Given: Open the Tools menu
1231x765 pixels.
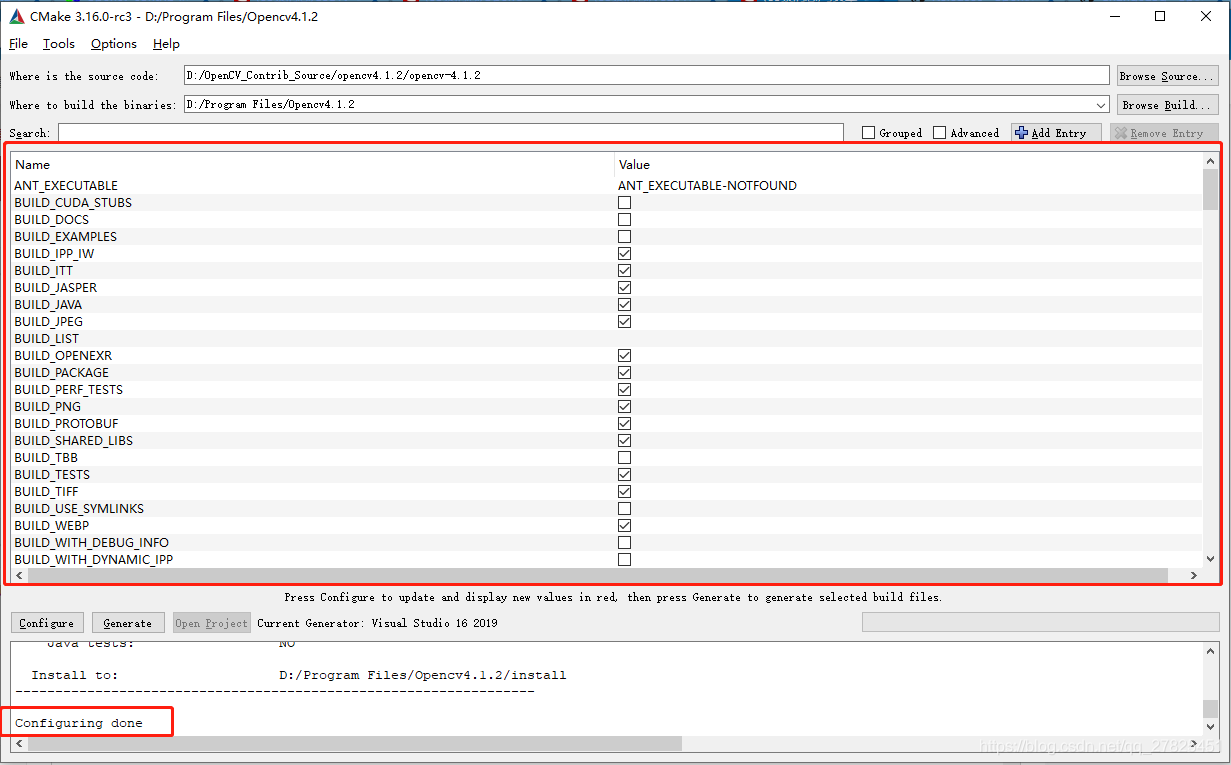Looking at the screenshot, I should 59,44.
